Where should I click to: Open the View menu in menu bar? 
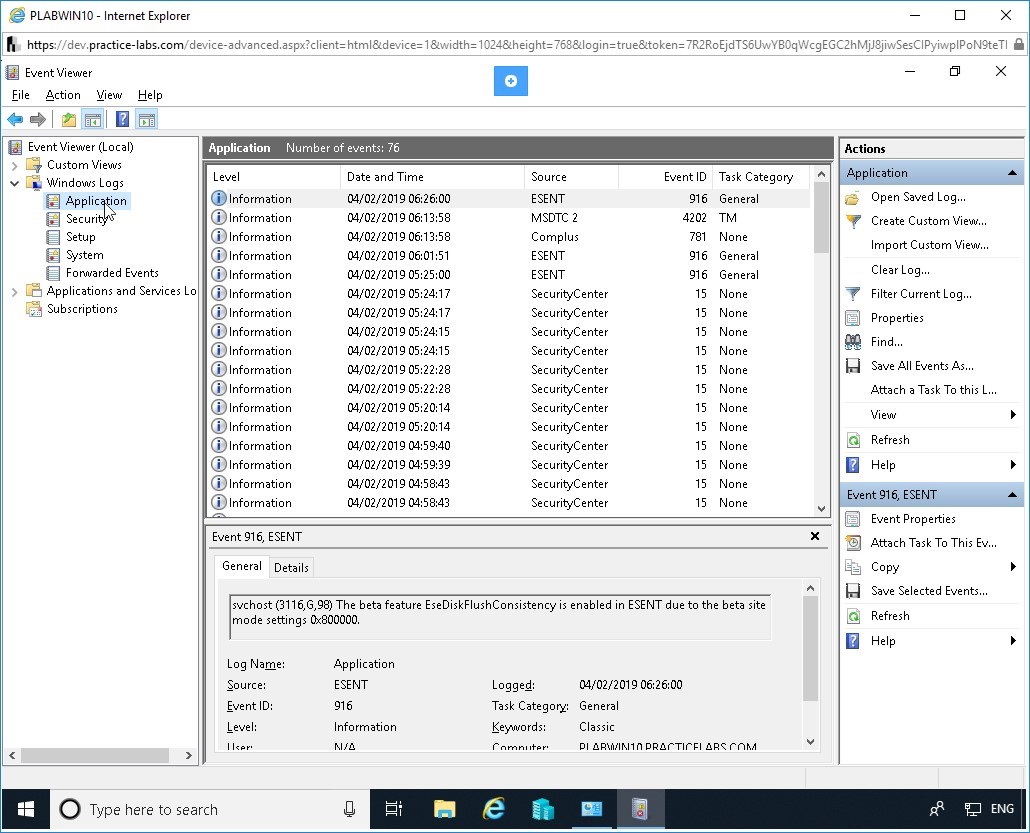pyautogui.click(x=109, y=95)
